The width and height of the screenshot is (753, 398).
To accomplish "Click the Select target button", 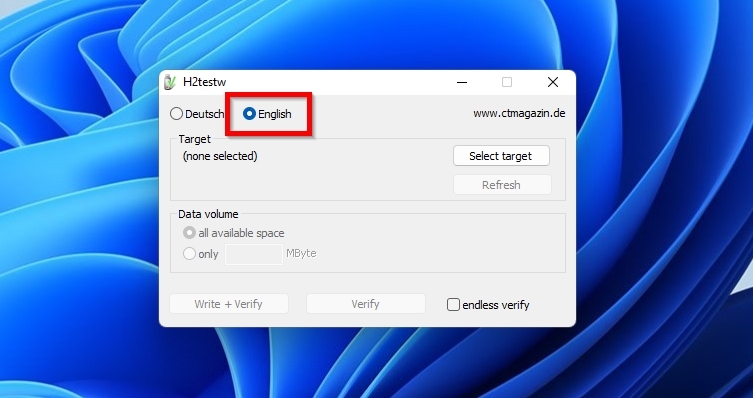I will click(501, 156).
